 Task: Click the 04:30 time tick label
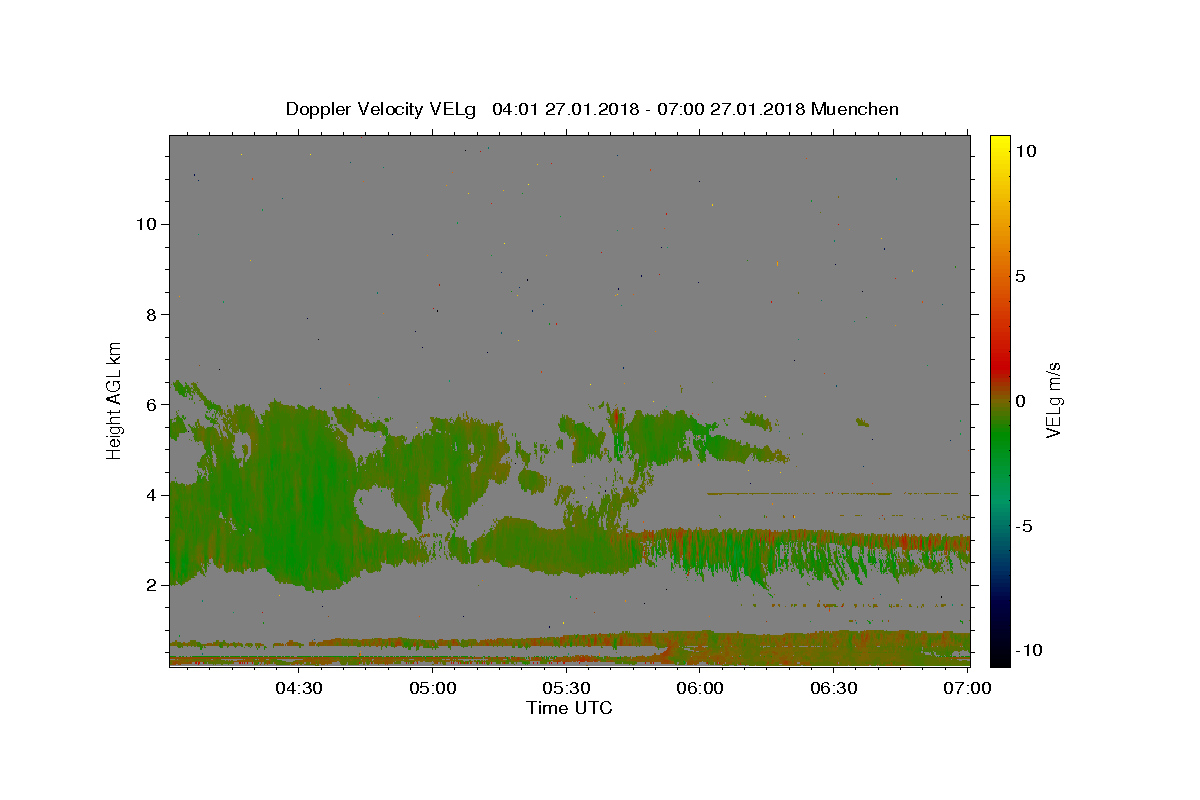click(x=298, y=688)
